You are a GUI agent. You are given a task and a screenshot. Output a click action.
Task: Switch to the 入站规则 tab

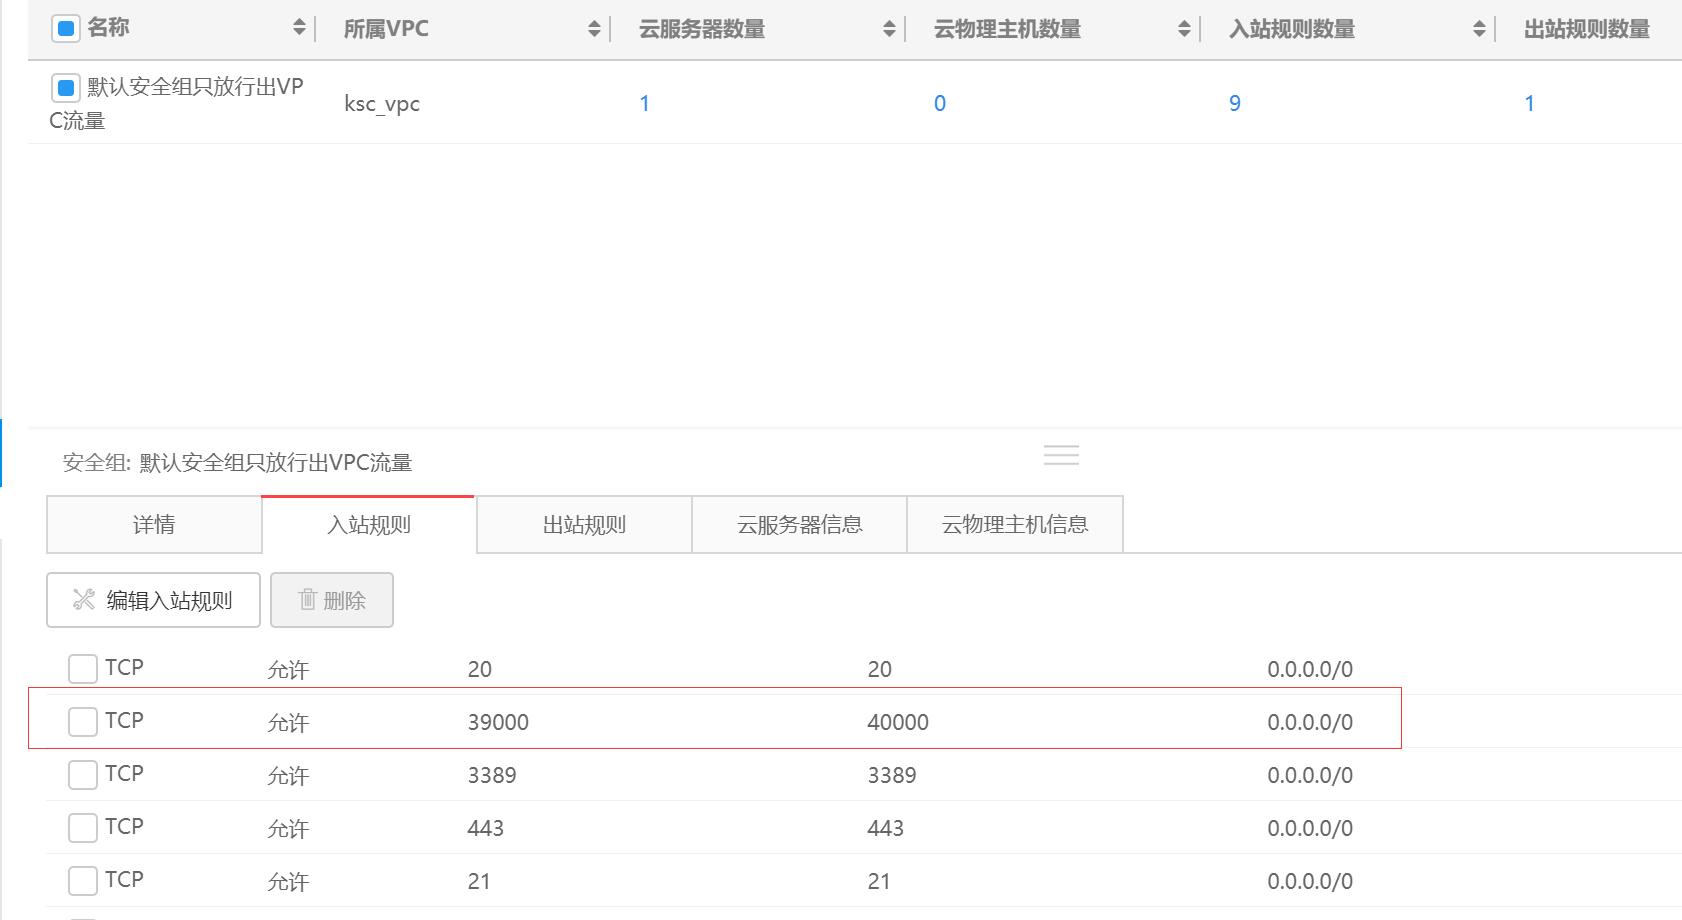click(x=369, y=524)
